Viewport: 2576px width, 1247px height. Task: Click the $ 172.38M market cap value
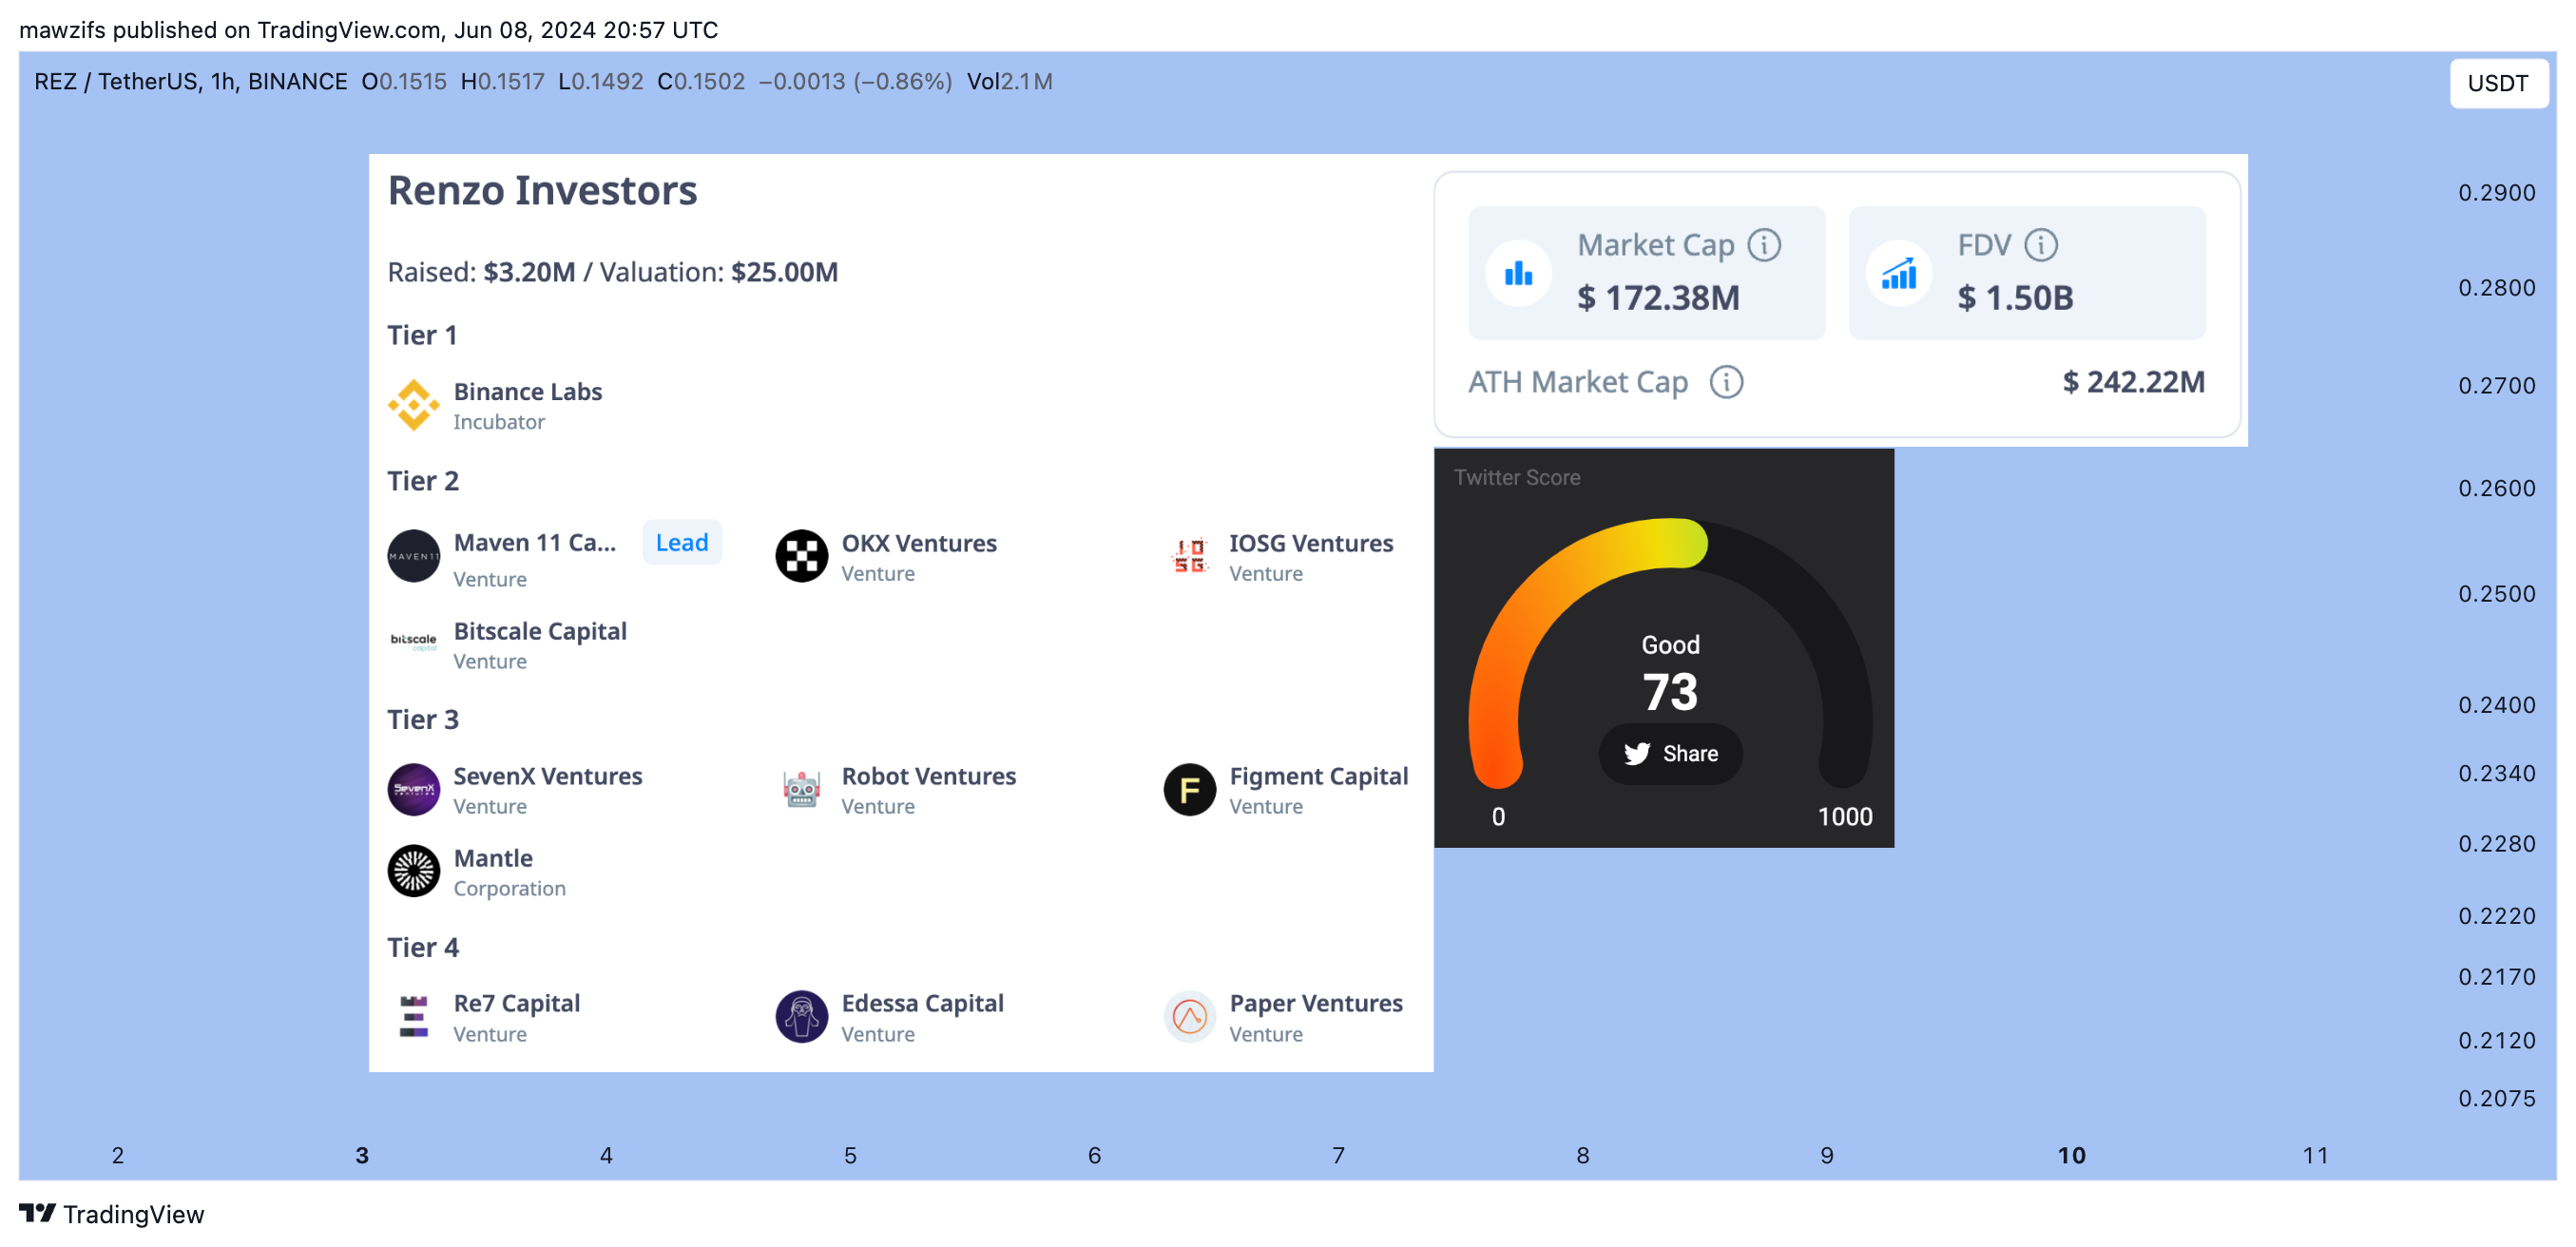[1658, 298]
